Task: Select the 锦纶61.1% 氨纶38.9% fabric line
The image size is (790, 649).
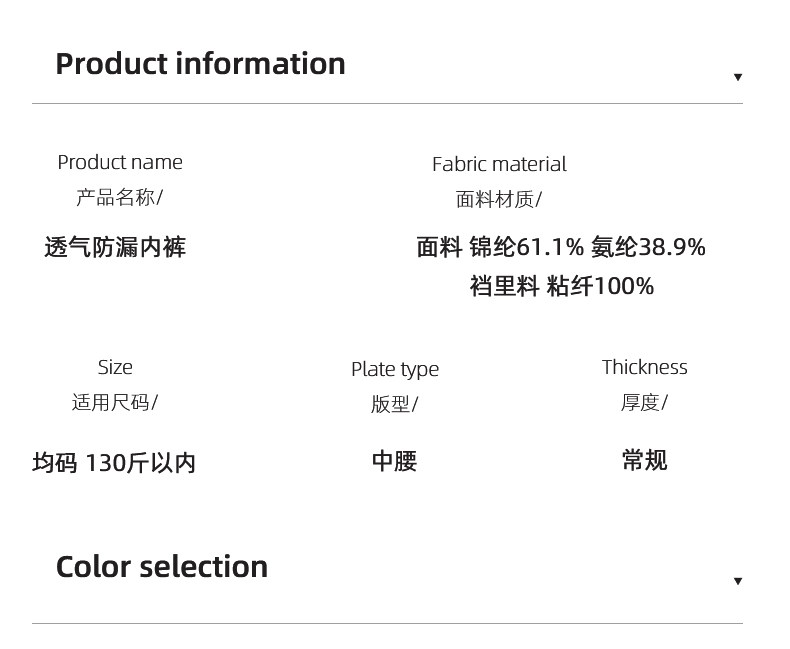Action: (x=561, y=247)
